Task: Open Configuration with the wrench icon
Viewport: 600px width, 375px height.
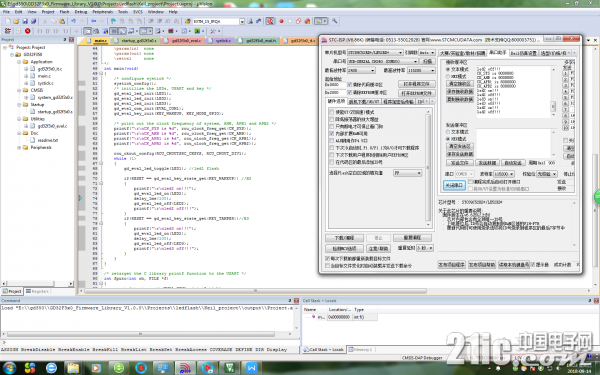Action: point(335,21)
